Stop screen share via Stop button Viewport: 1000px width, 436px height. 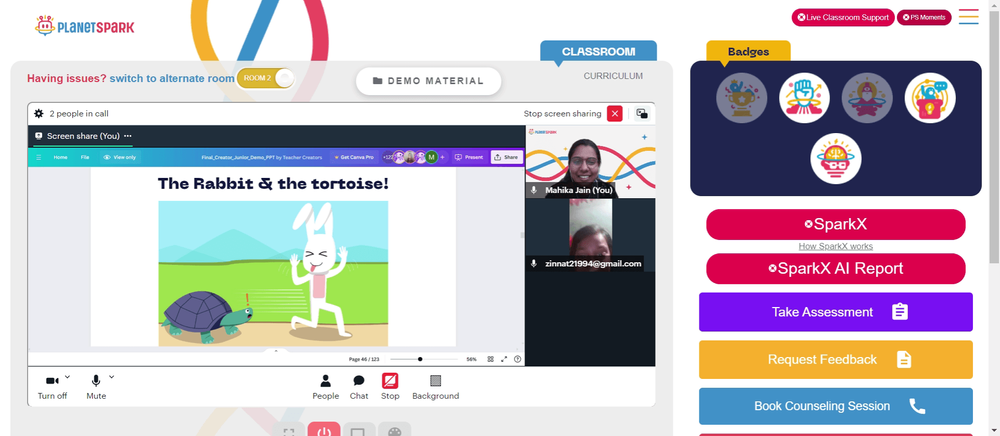(x=390, y=387)
